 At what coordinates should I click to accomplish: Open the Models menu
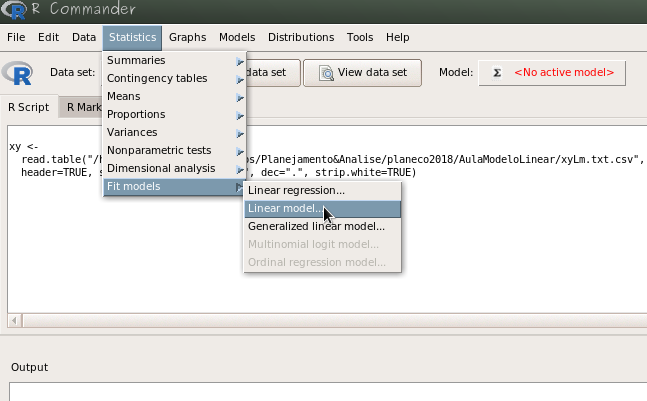[x=237, y=37]
